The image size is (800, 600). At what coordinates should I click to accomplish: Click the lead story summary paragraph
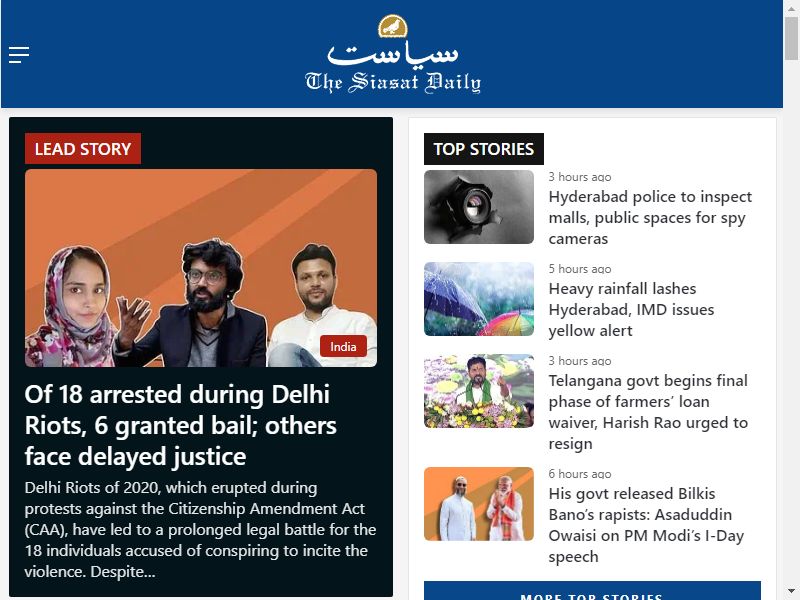pos(201,530)
